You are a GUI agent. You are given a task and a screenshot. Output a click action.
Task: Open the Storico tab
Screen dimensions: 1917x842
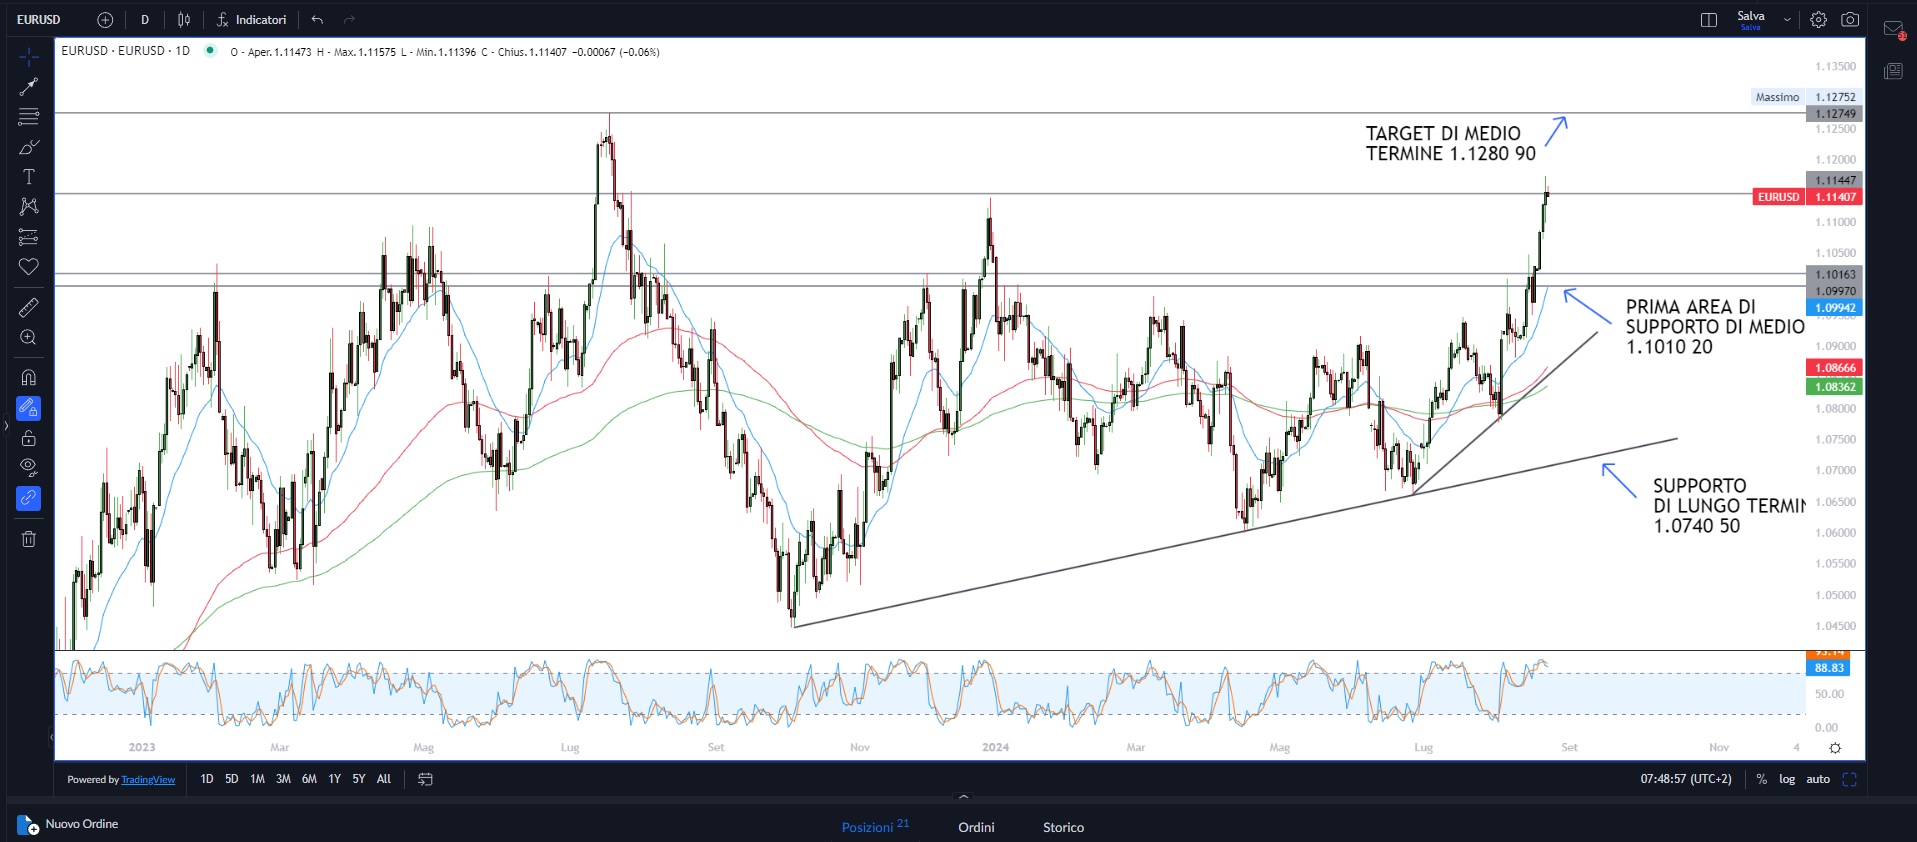(1063, 827)
